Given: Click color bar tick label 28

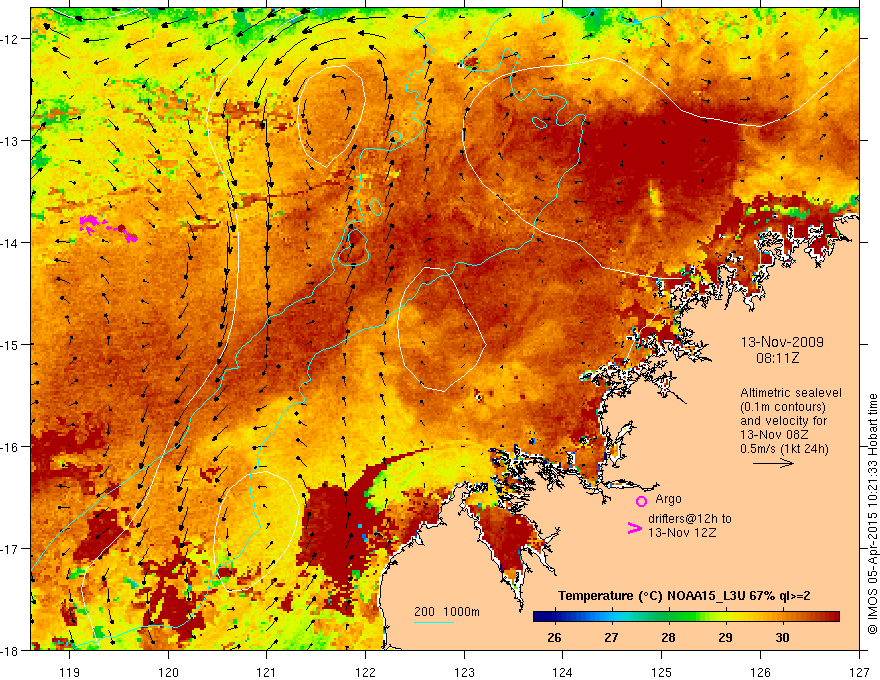Looking at the screenshot, I should coord(668,637).
